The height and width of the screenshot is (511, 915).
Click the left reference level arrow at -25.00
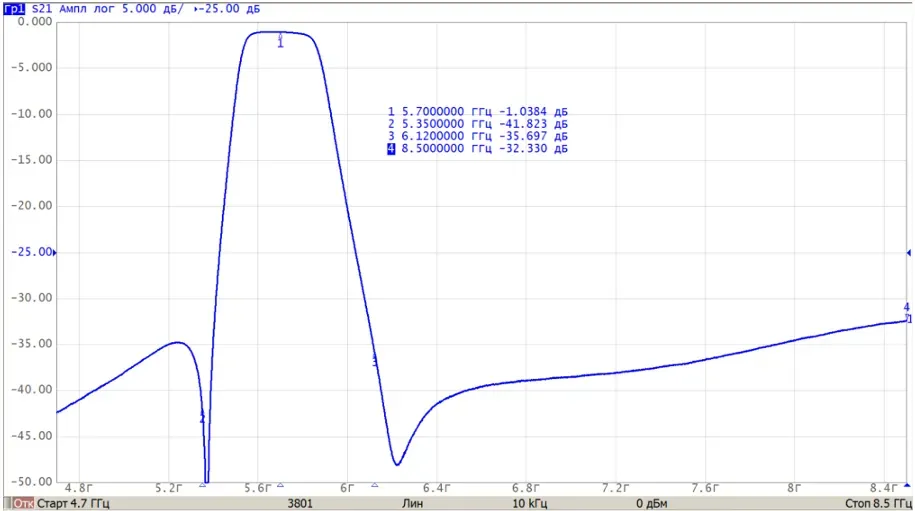pos(55,253)
